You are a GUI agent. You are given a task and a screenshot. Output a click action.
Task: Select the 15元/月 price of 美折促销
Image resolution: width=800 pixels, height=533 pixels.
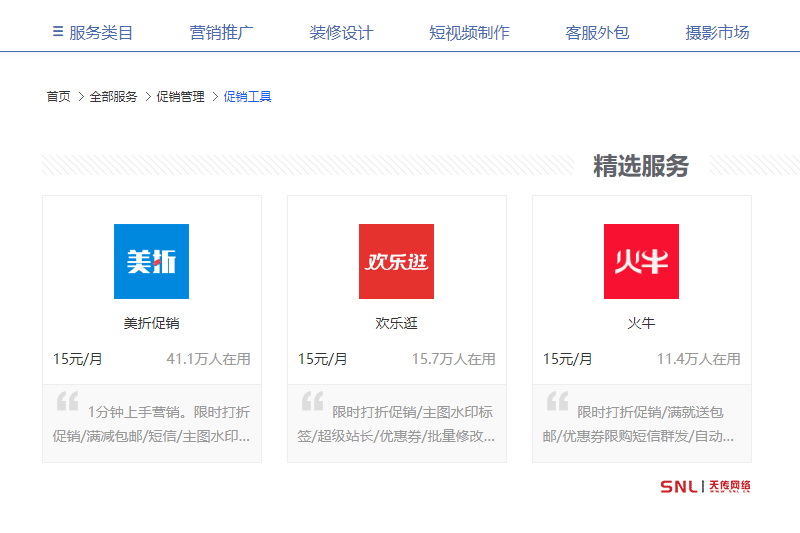(x=78, y=359)
